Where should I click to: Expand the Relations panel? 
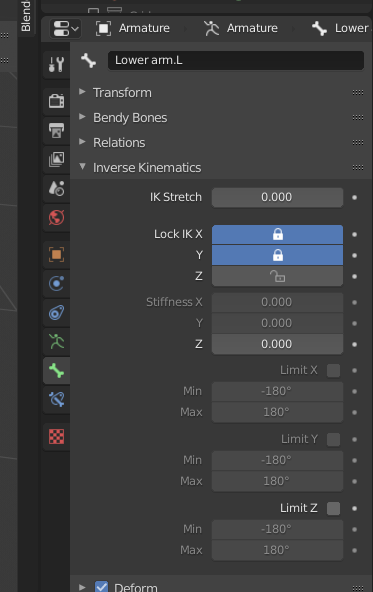coord(82,142)
